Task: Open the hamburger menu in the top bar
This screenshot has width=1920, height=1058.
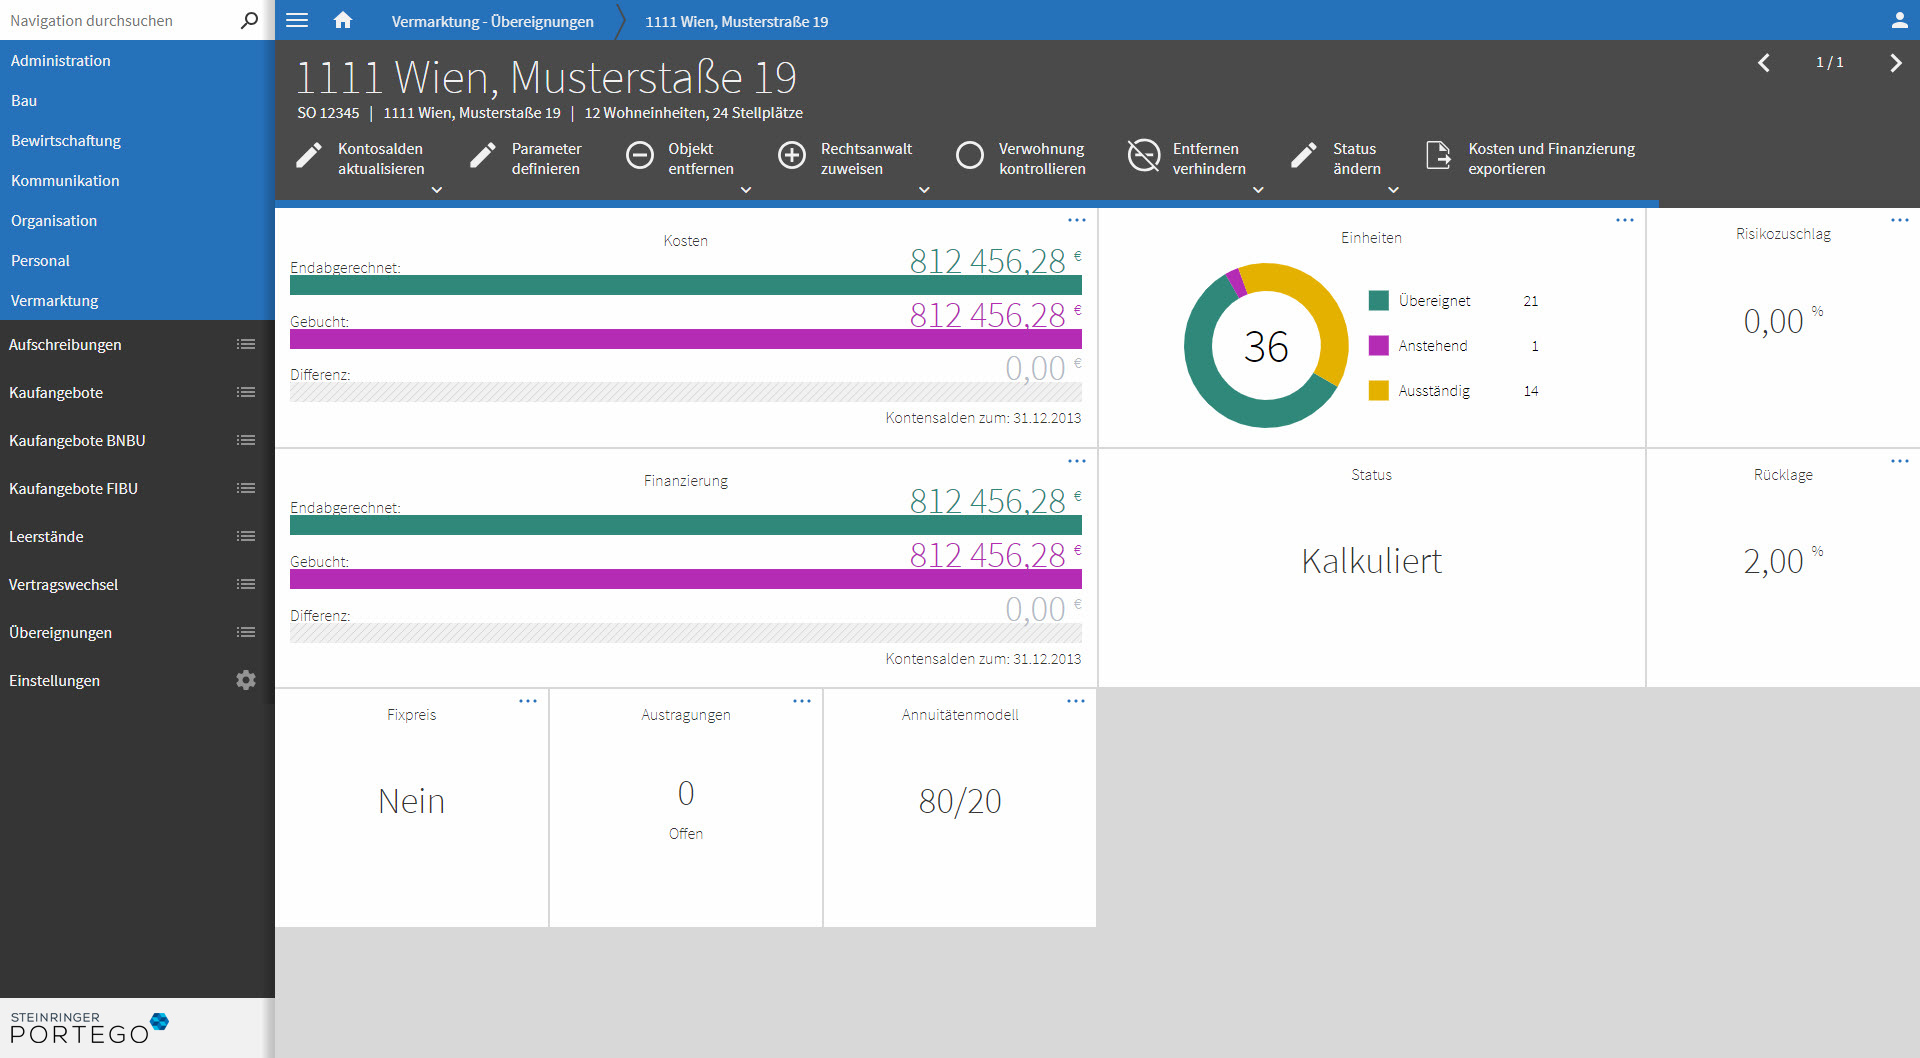Action: (297, 20)
